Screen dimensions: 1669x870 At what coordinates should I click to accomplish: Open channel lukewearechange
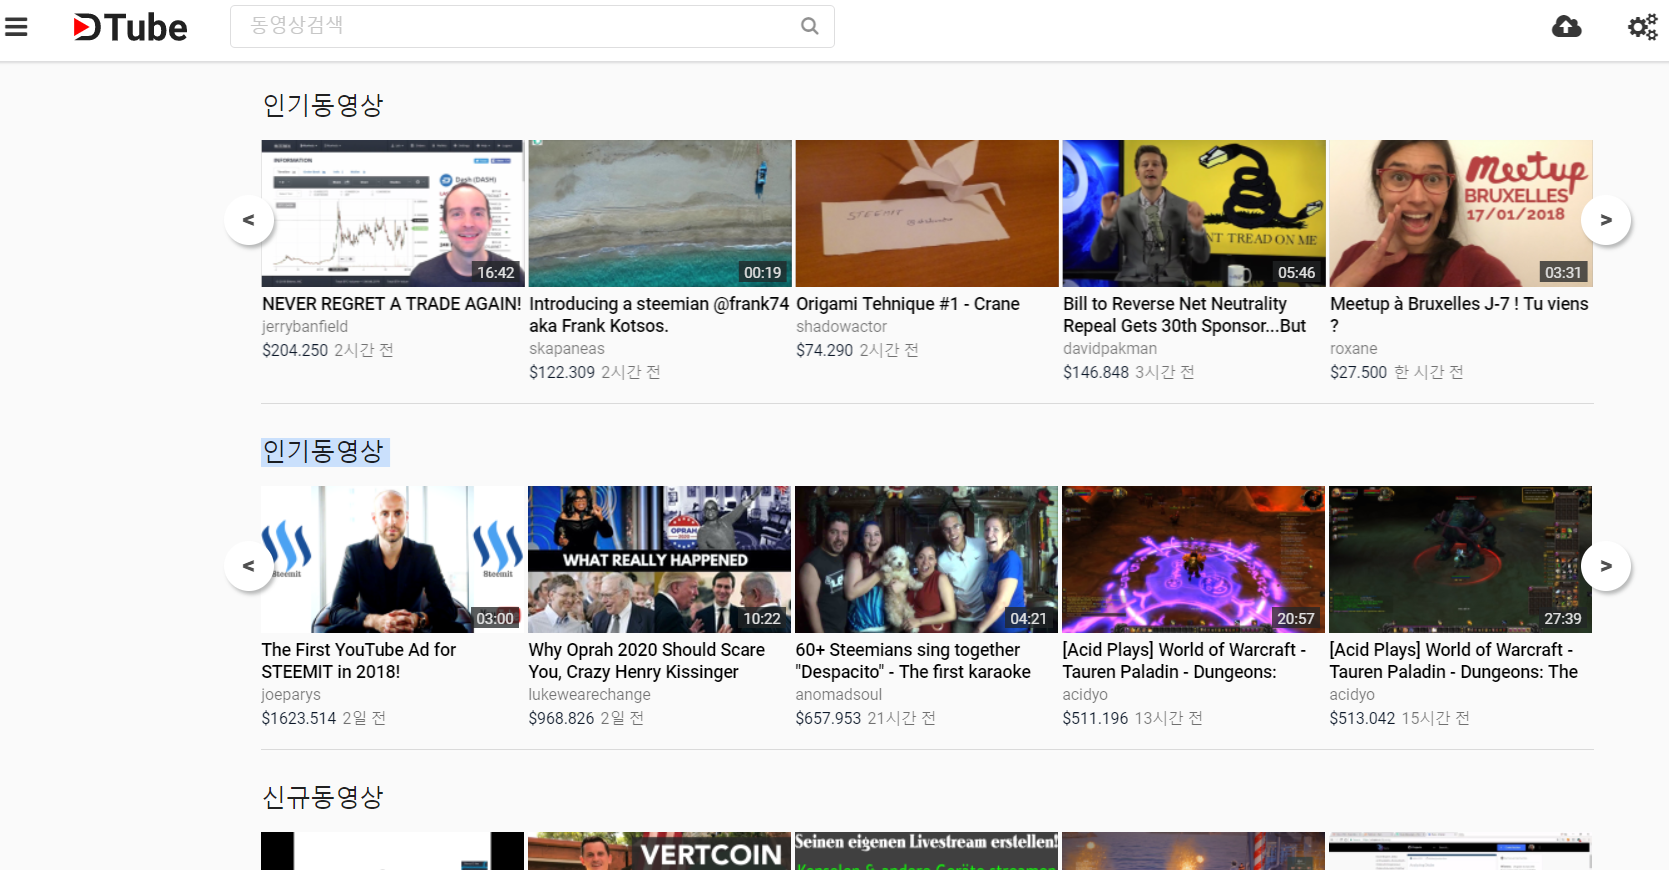tap(590, 695)
